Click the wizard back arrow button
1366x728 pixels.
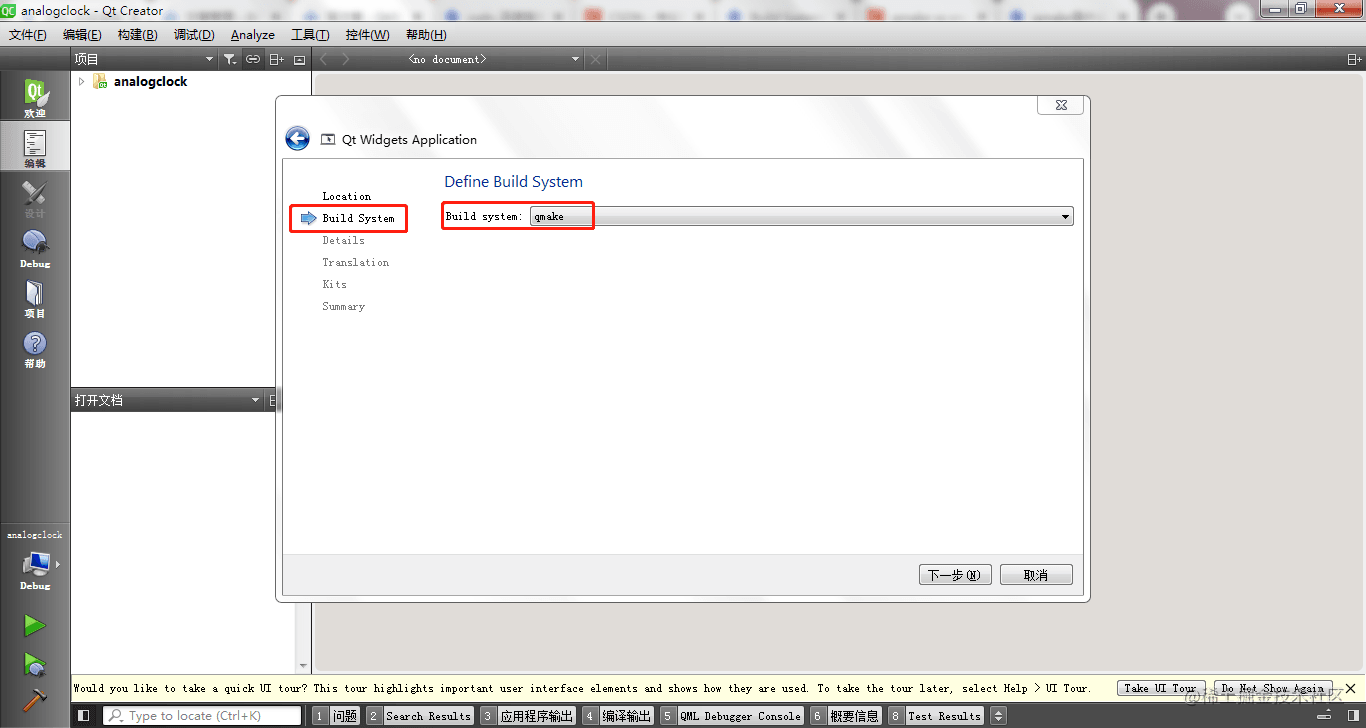pyautogui.click(x=297, y=139)
